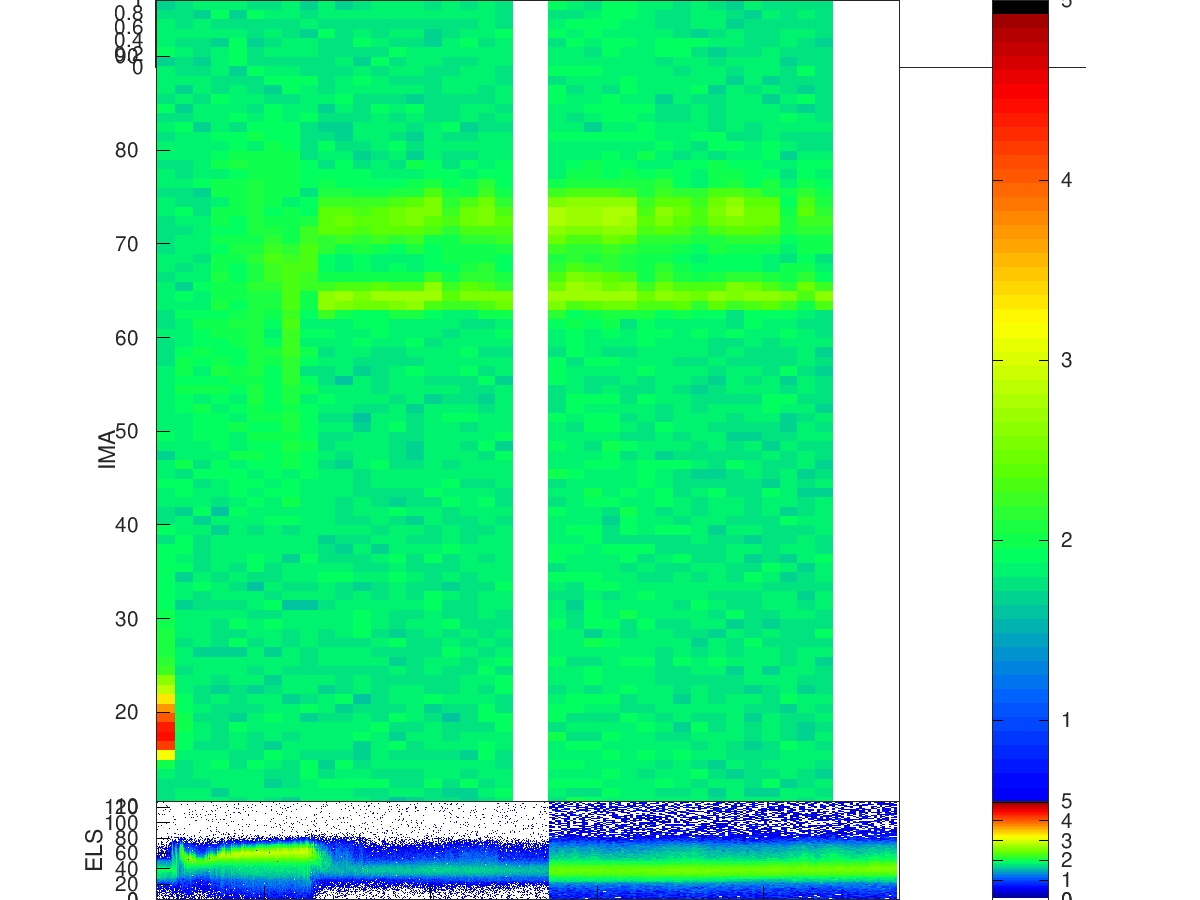Click label 3 on the large colorbar
The width and height of the screenshot is (1200, 900).
click(1066, 360)
